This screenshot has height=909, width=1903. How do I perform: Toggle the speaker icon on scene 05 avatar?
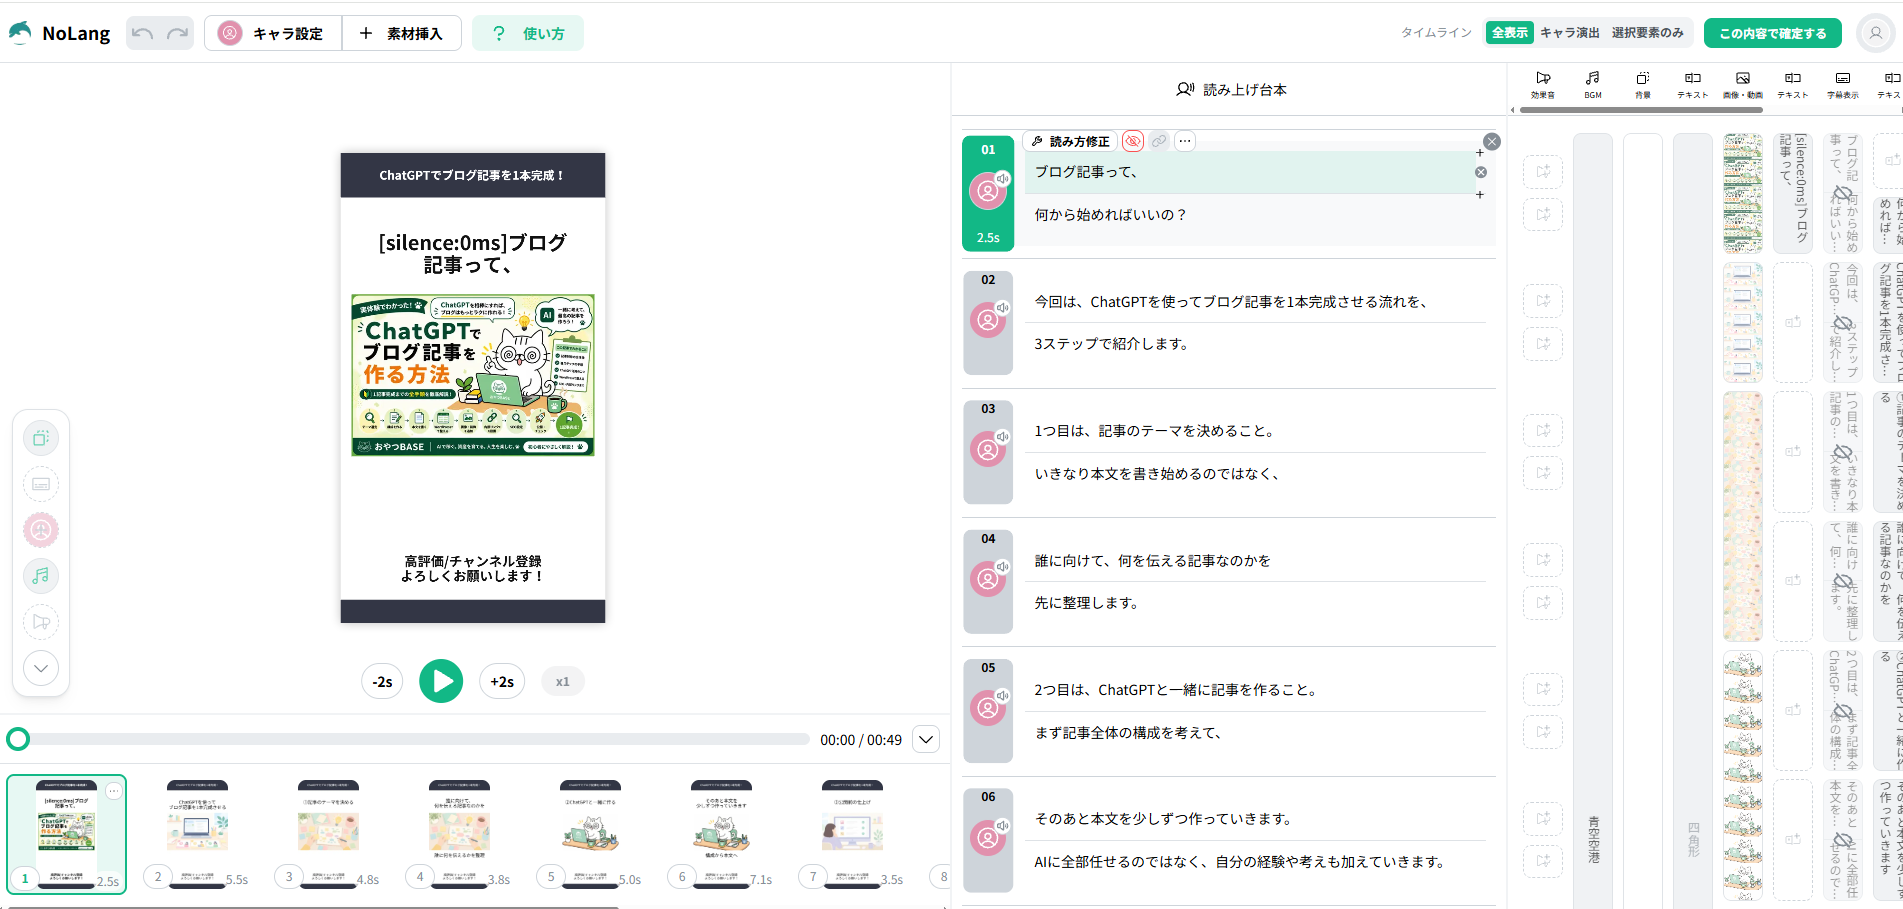coord(1002,696)
